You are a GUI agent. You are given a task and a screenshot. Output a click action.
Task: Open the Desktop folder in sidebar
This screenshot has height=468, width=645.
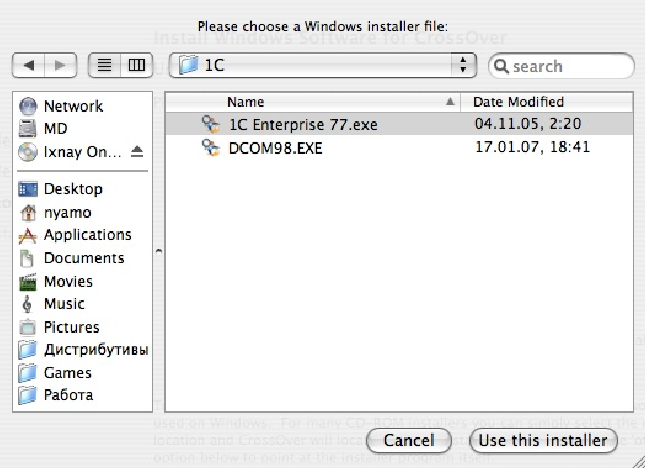72,189
